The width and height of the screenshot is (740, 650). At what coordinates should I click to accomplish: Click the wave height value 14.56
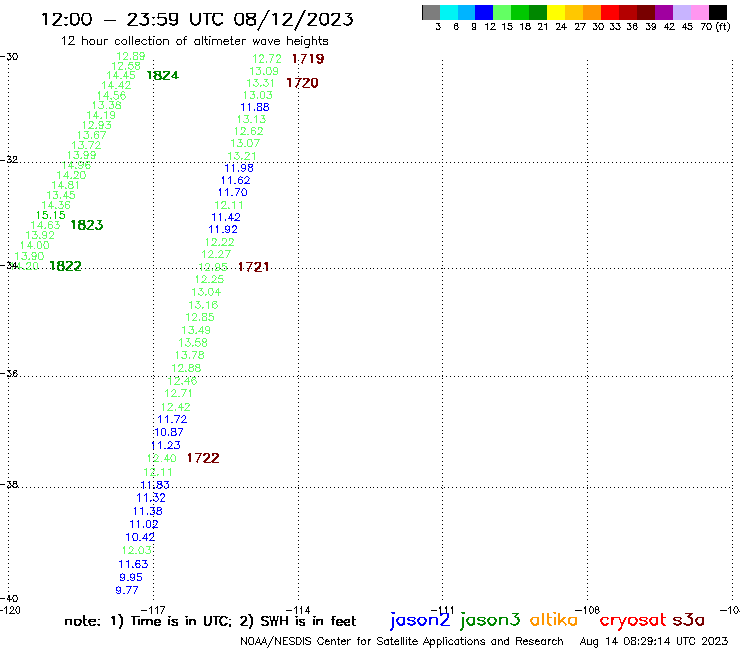tap(111, 96)
